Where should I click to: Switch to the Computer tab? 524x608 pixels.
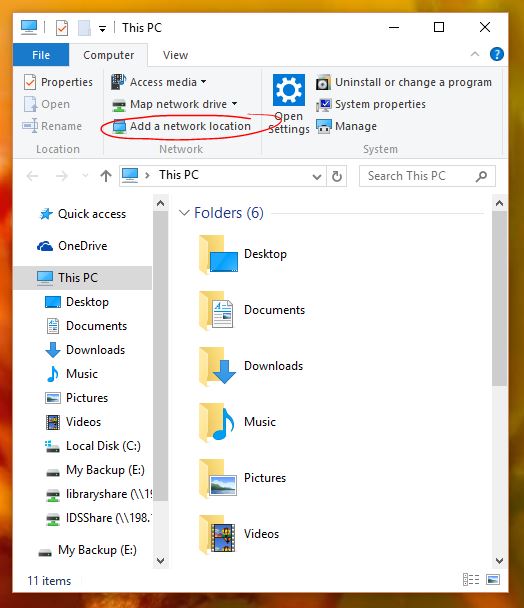point(109,55)
